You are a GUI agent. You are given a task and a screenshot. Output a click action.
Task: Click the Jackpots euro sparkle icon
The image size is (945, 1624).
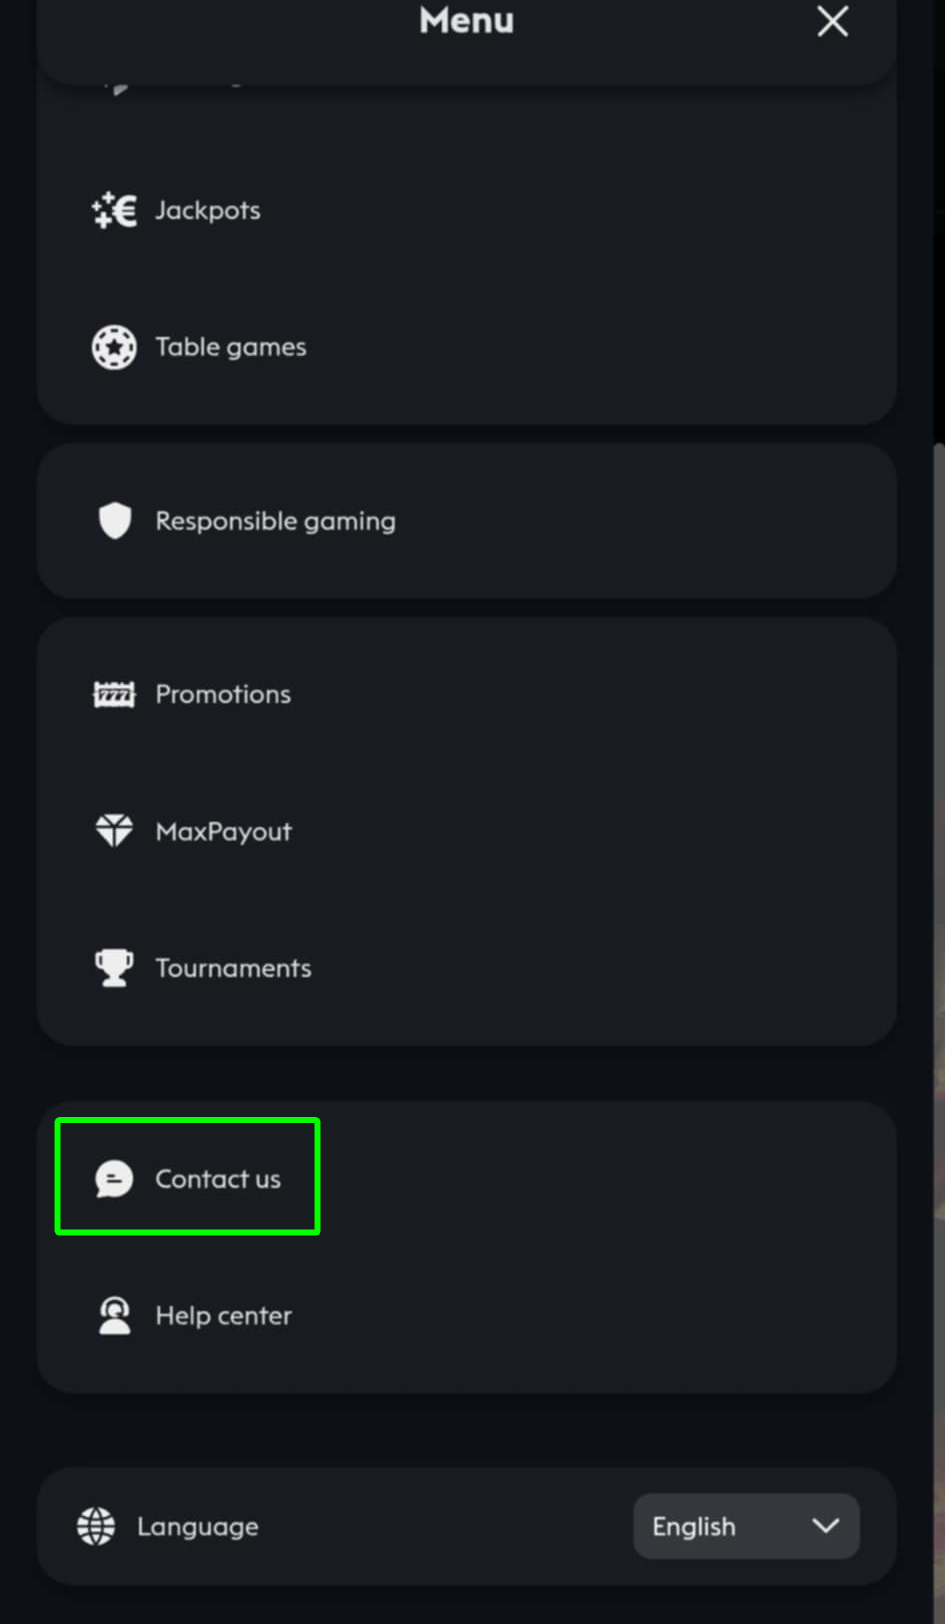click(114, 210)
